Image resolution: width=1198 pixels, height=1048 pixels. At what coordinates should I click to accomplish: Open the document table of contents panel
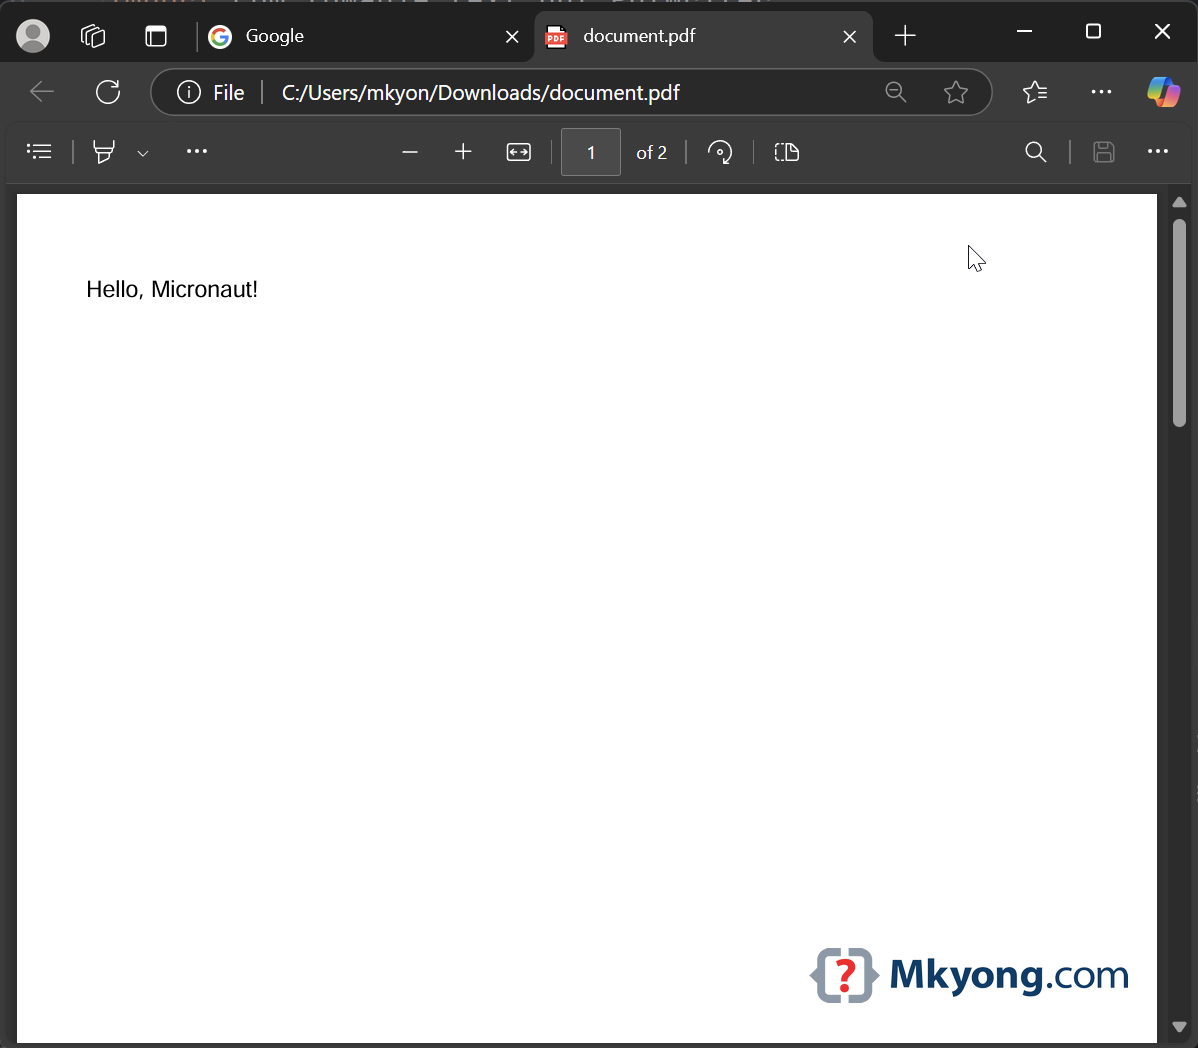pos(39,152)
